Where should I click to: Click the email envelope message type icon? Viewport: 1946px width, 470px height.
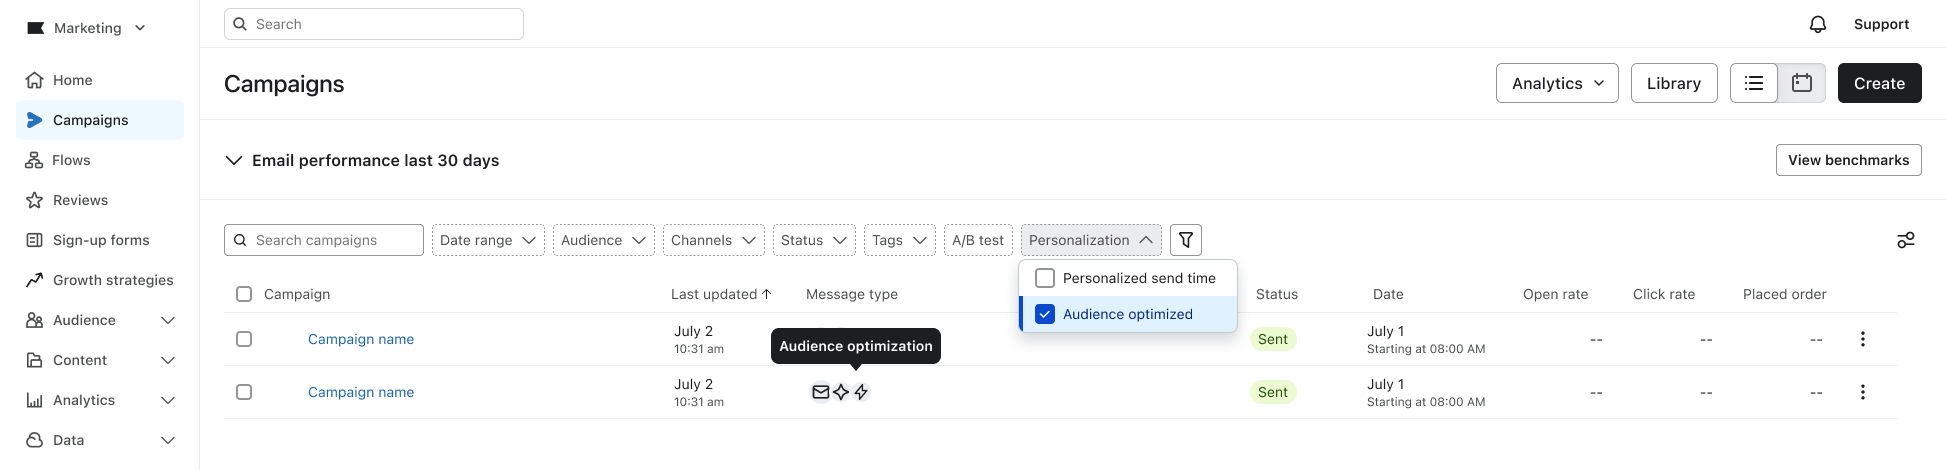click(821, 392)
